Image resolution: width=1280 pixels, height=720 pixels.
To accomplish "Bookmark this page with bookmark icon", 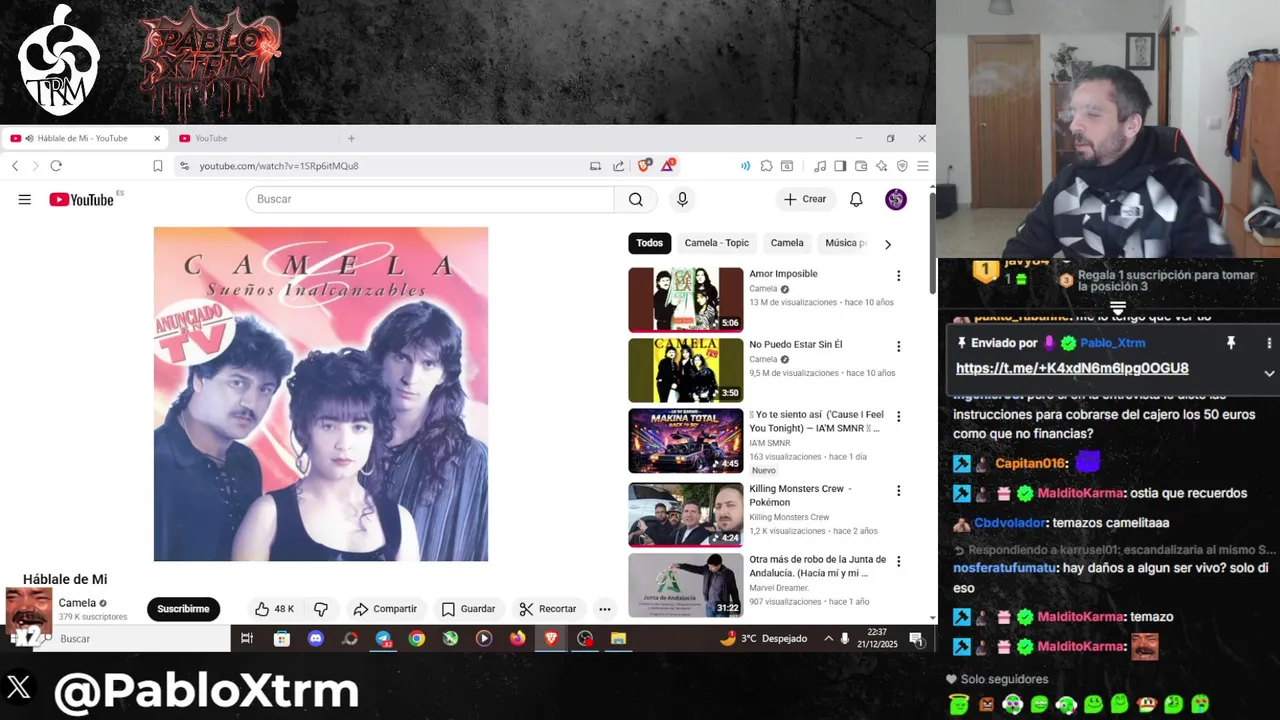I will click(158, 166).
